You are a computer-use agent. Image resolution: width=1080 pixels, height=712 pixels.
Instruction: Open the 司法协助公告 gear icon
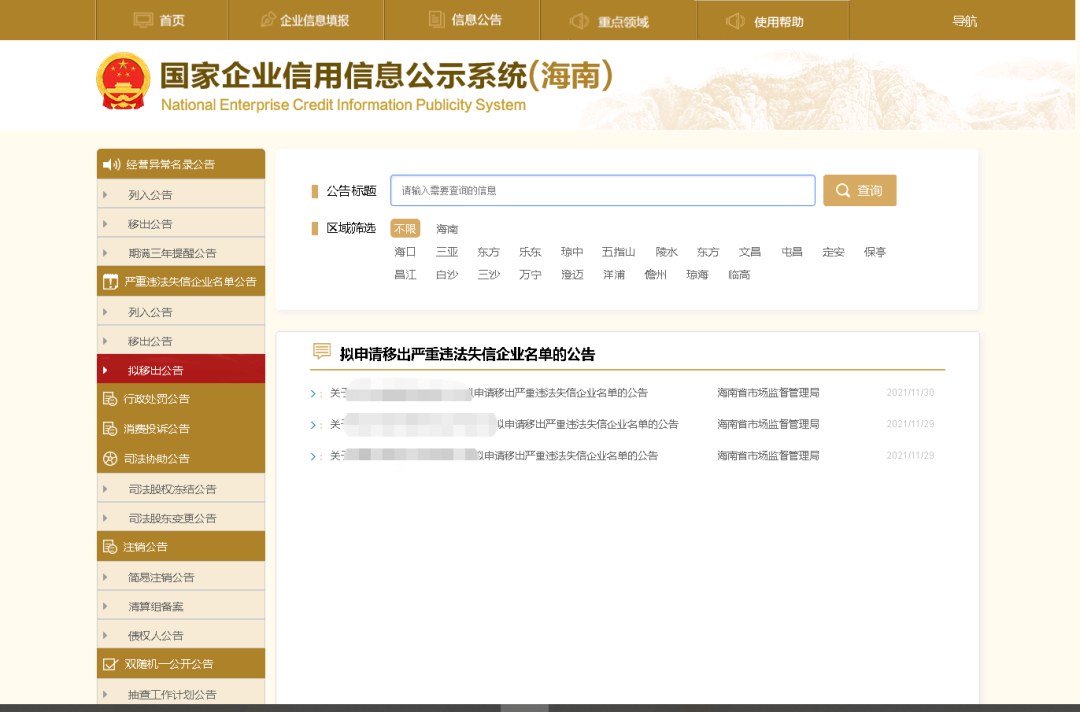[x=111, y=458]
